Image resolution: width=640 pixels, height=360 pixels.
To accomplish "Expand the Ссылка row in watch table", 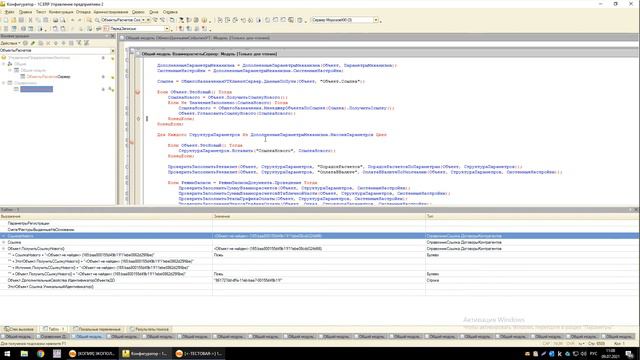I will point(4,242).
